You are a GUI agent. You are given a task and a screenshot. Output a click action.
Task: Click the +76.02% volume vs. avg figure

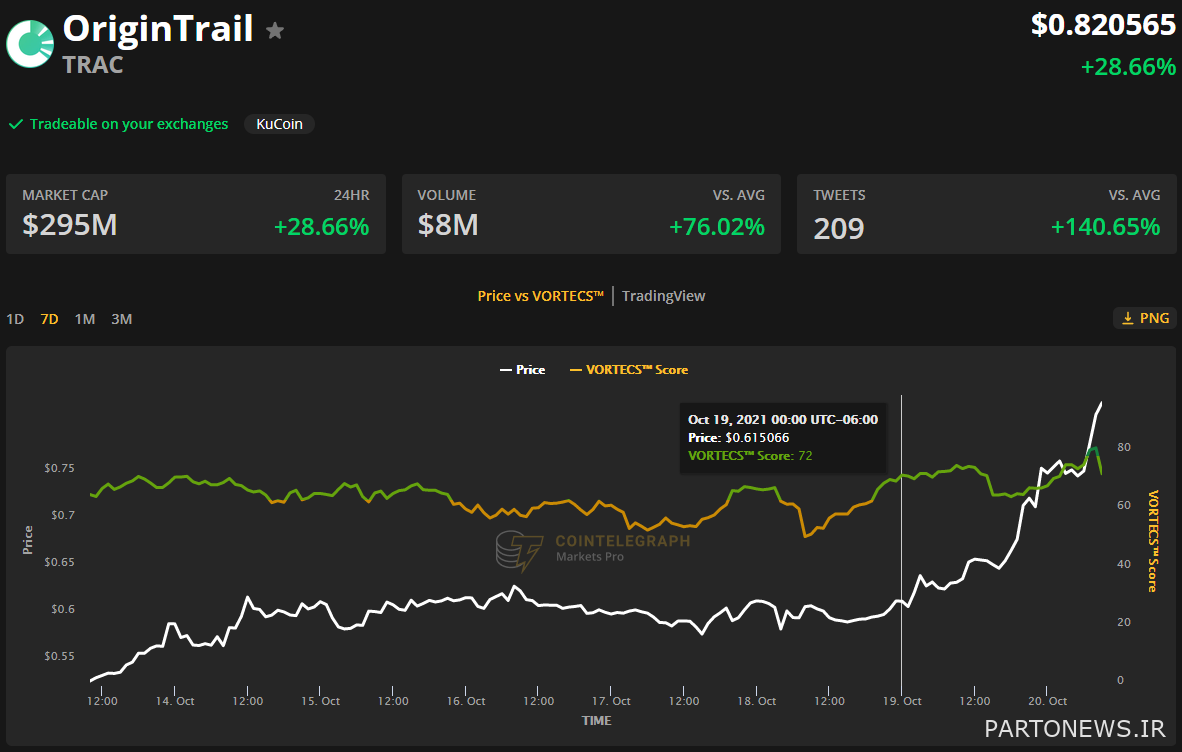(717, 227)
